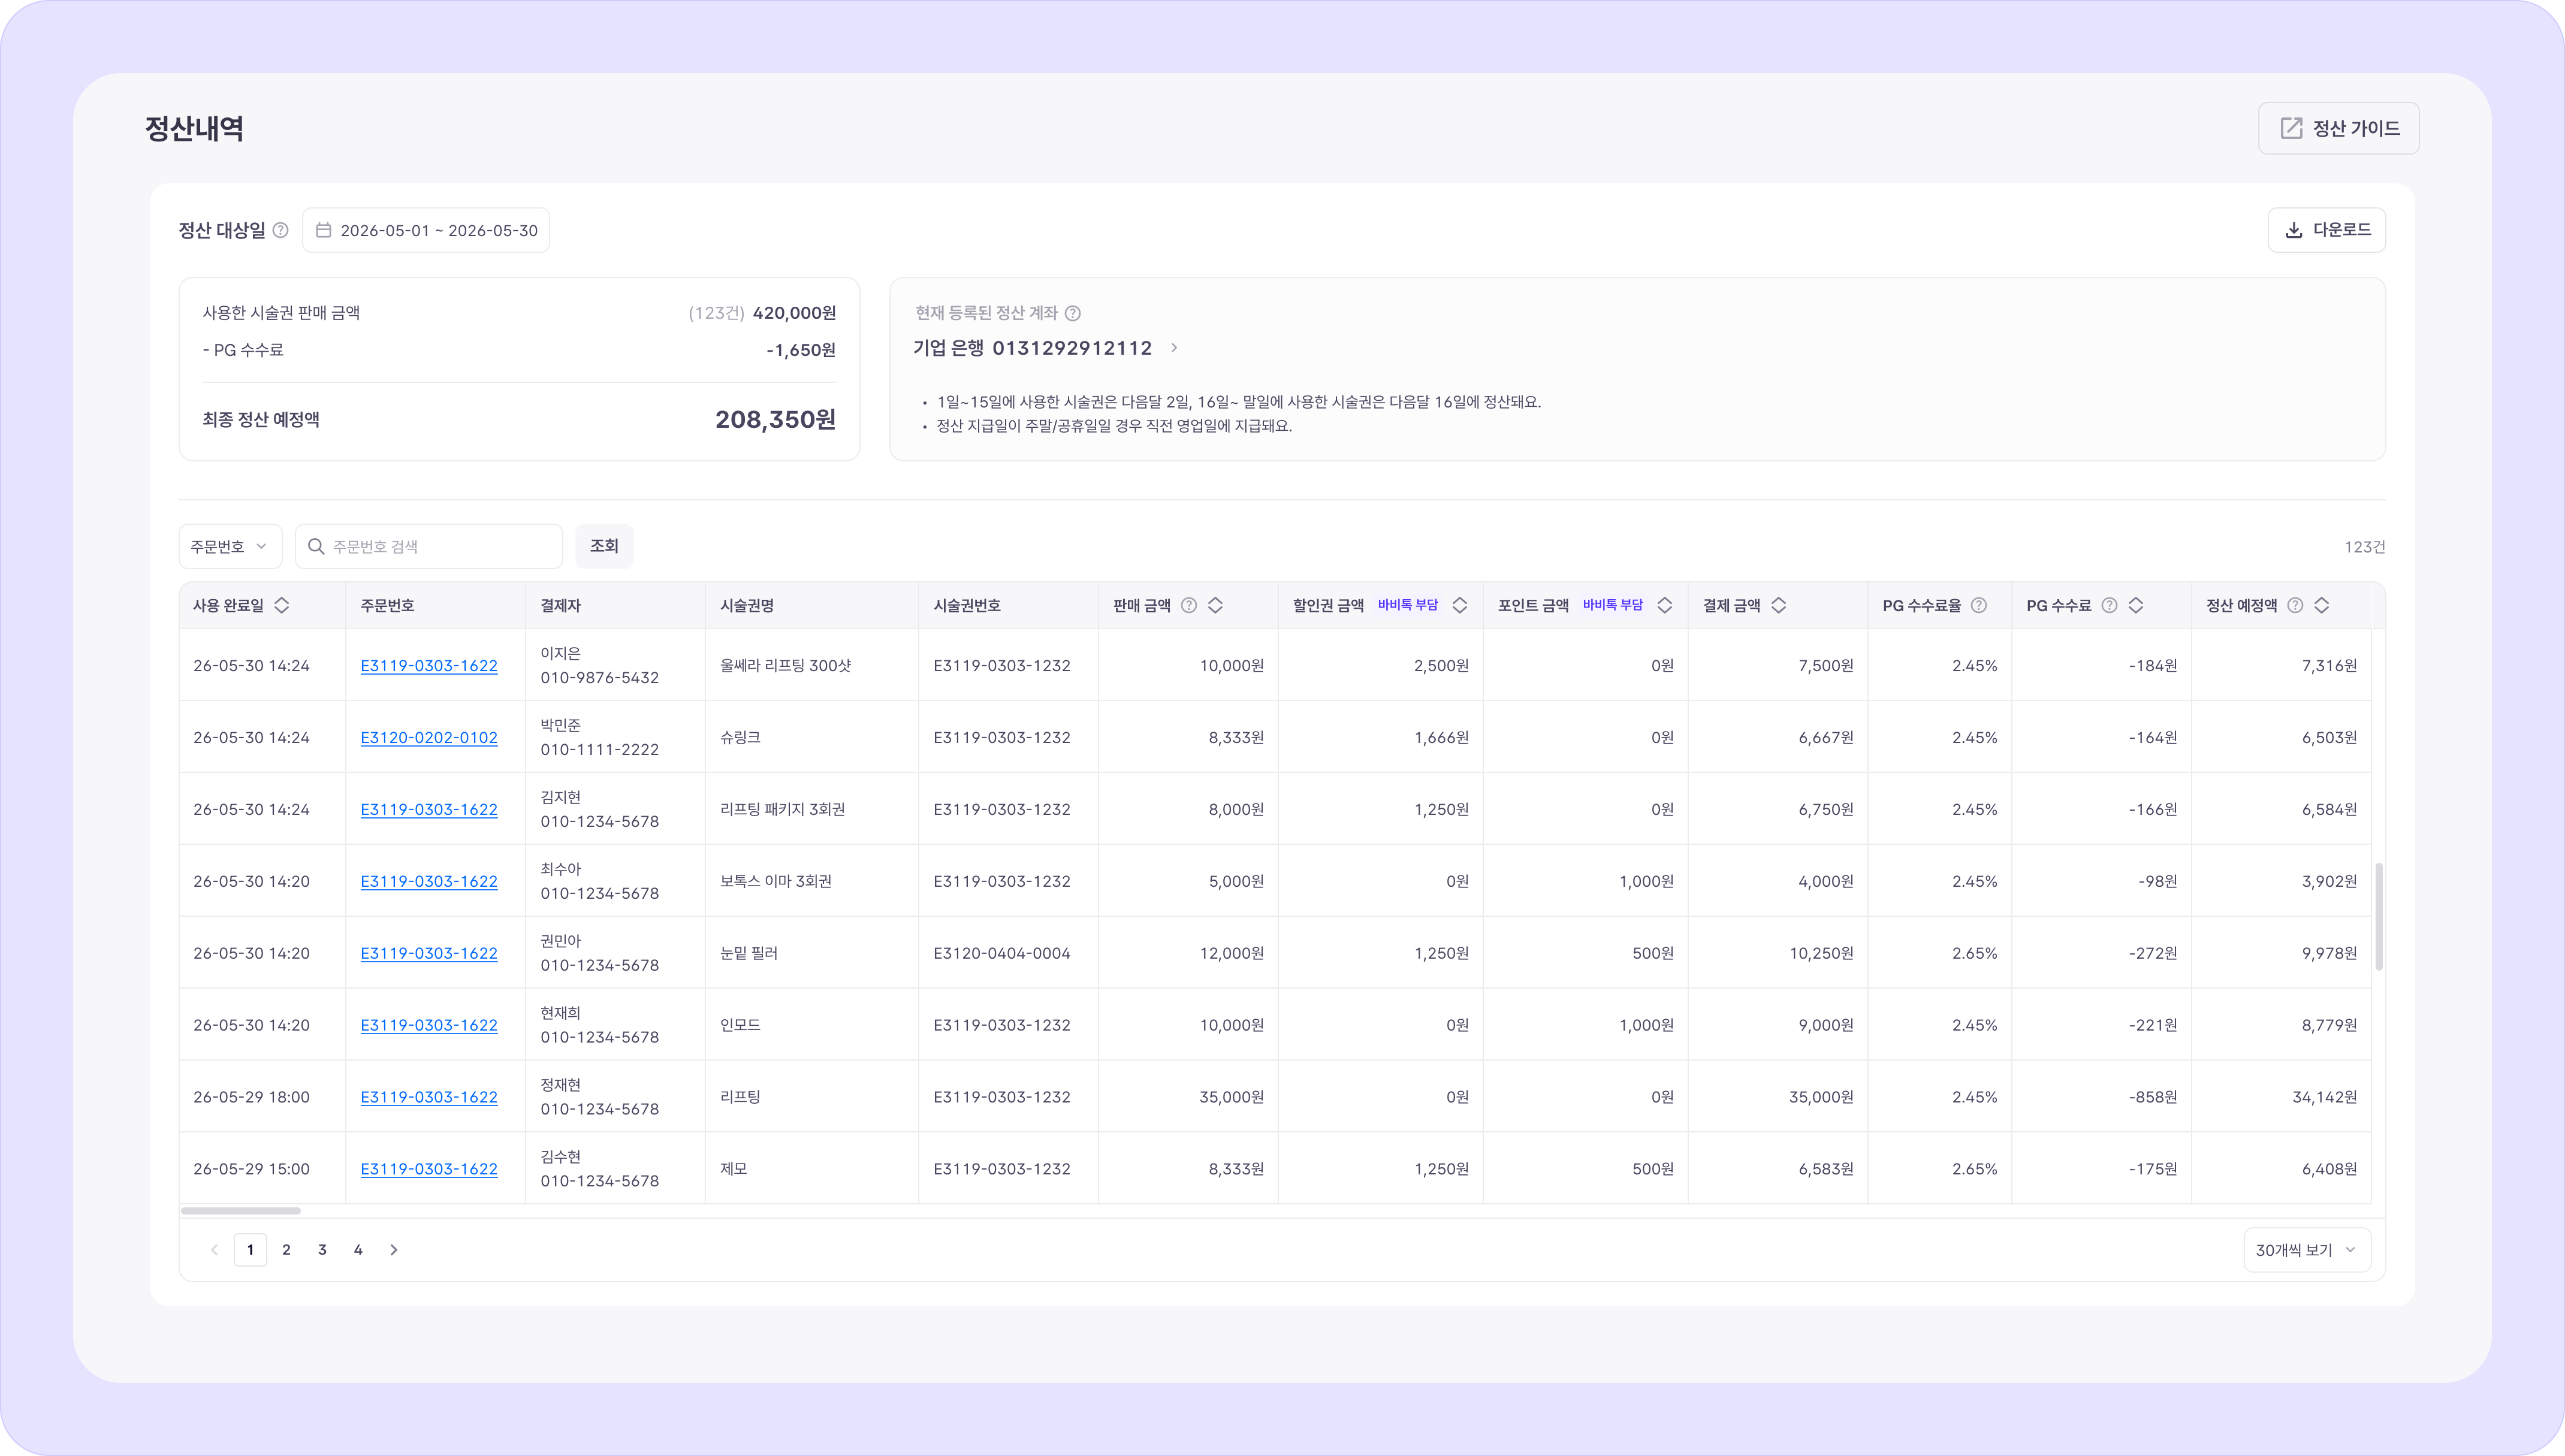
Task: Click the 다운로드 button
Action: click(x=2327, y=230)
